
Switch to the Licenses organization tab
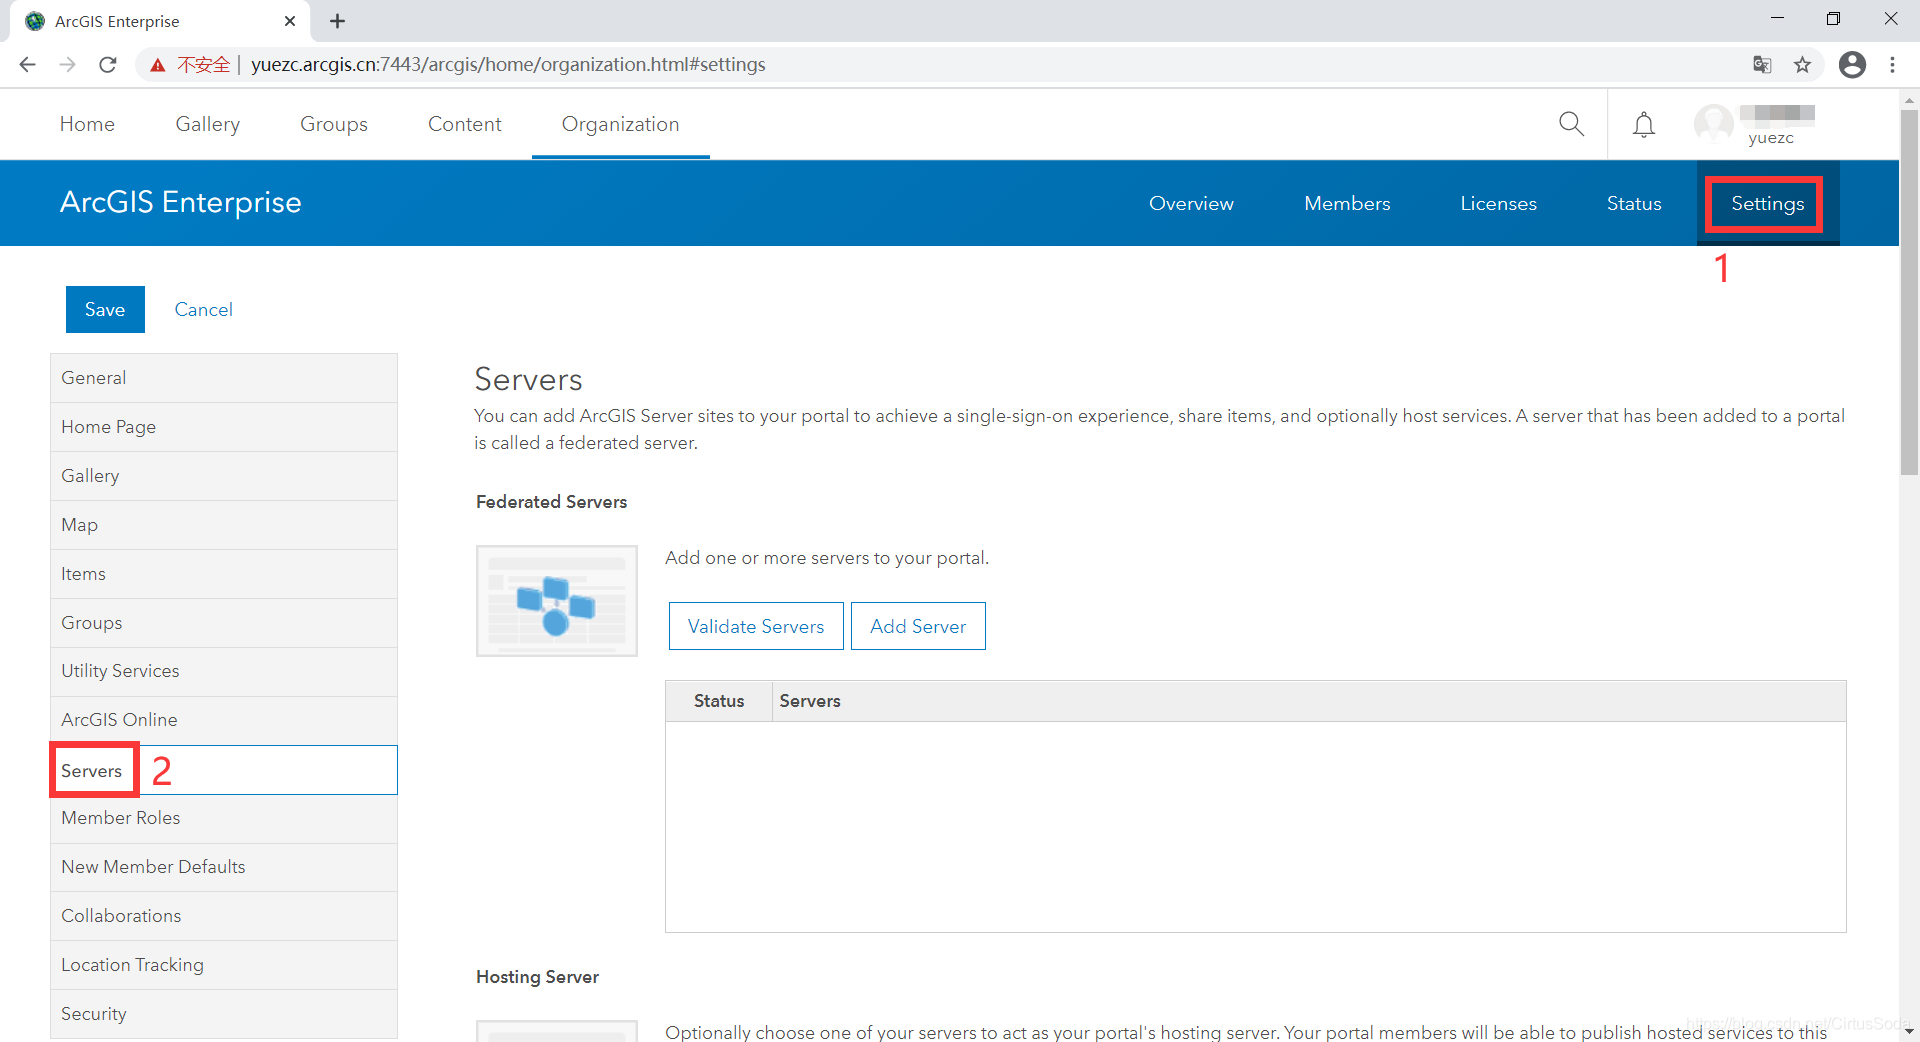[1498, 203]
